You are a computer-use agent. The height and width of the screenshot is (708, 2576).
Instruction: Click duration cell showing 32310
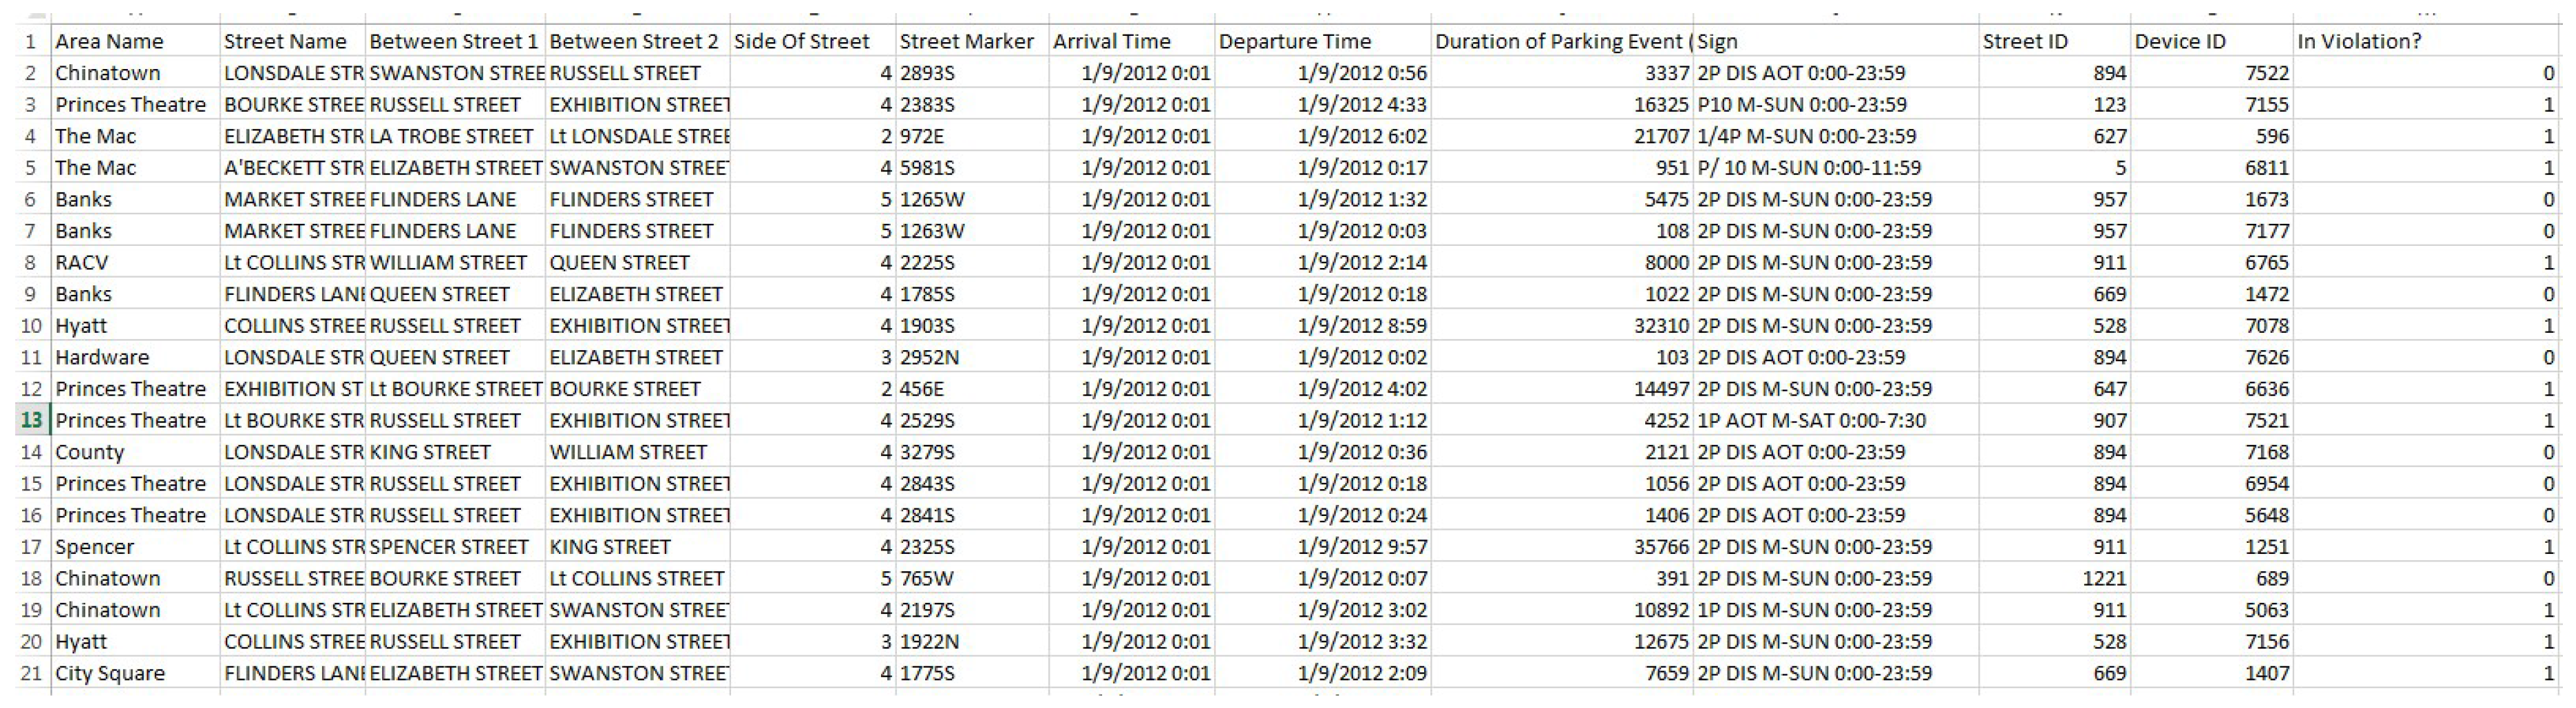point(1562,326)
